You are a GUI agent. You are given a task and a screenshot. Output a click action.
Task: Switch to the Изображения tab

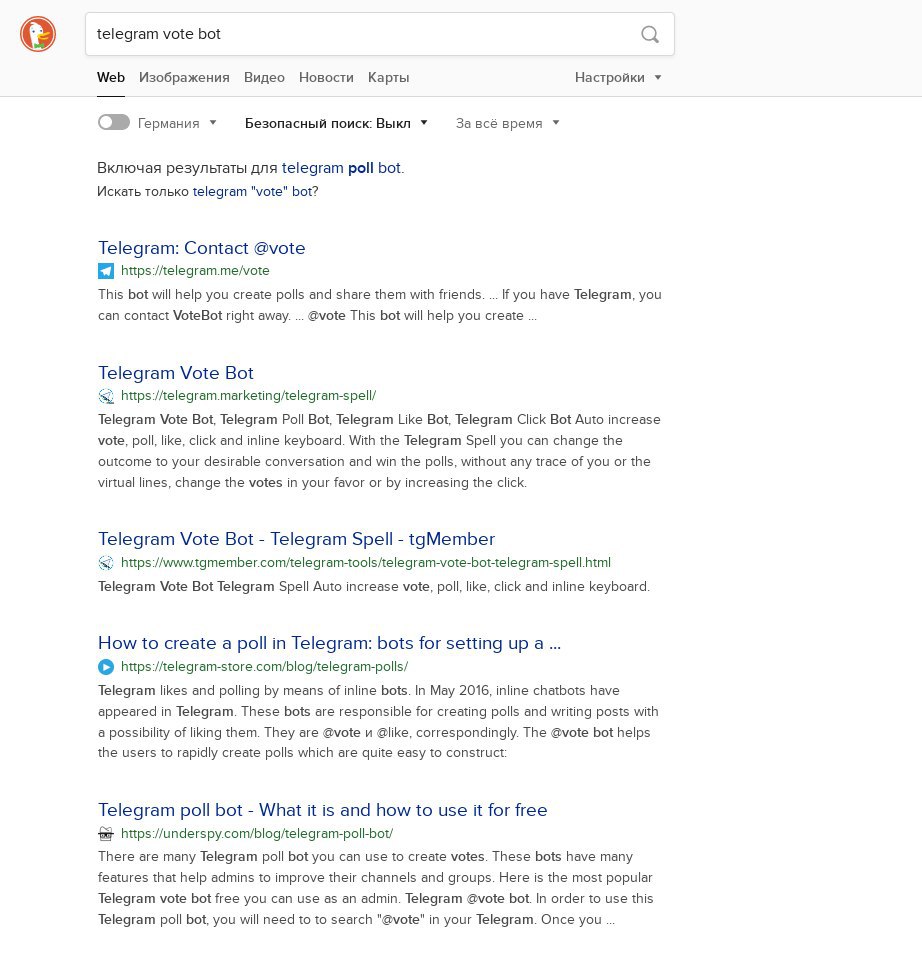[x=184, y=77]
